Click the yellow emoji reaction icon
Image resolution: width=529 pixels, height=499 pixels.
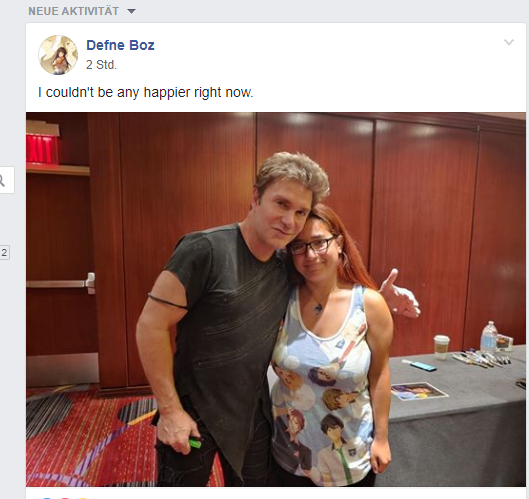click(83, 498)
